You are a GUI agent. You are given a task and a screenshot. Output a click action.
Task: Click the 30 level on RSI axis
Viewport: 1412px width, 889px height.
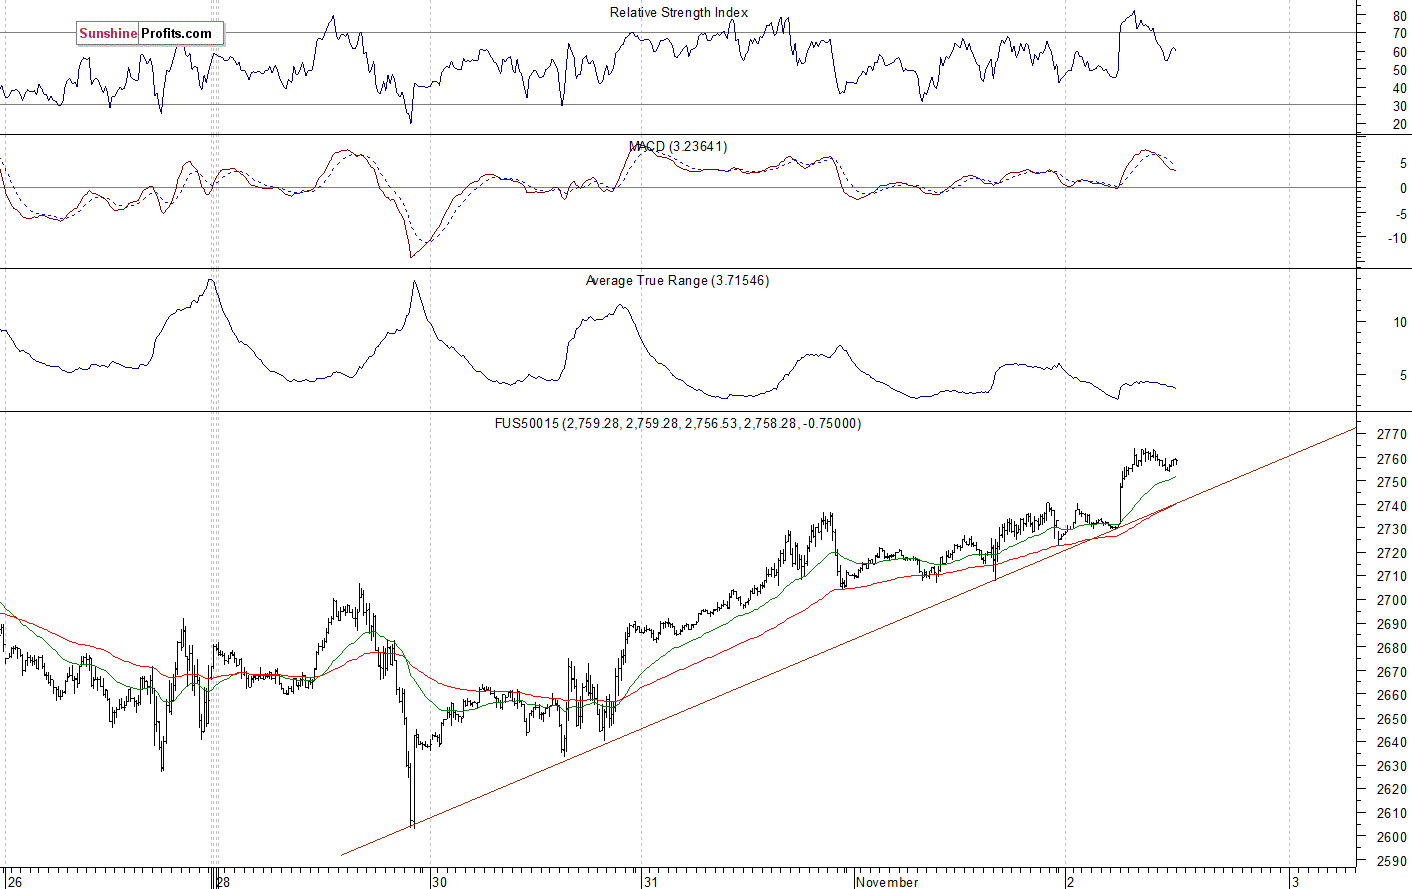tap(1399, 107)
